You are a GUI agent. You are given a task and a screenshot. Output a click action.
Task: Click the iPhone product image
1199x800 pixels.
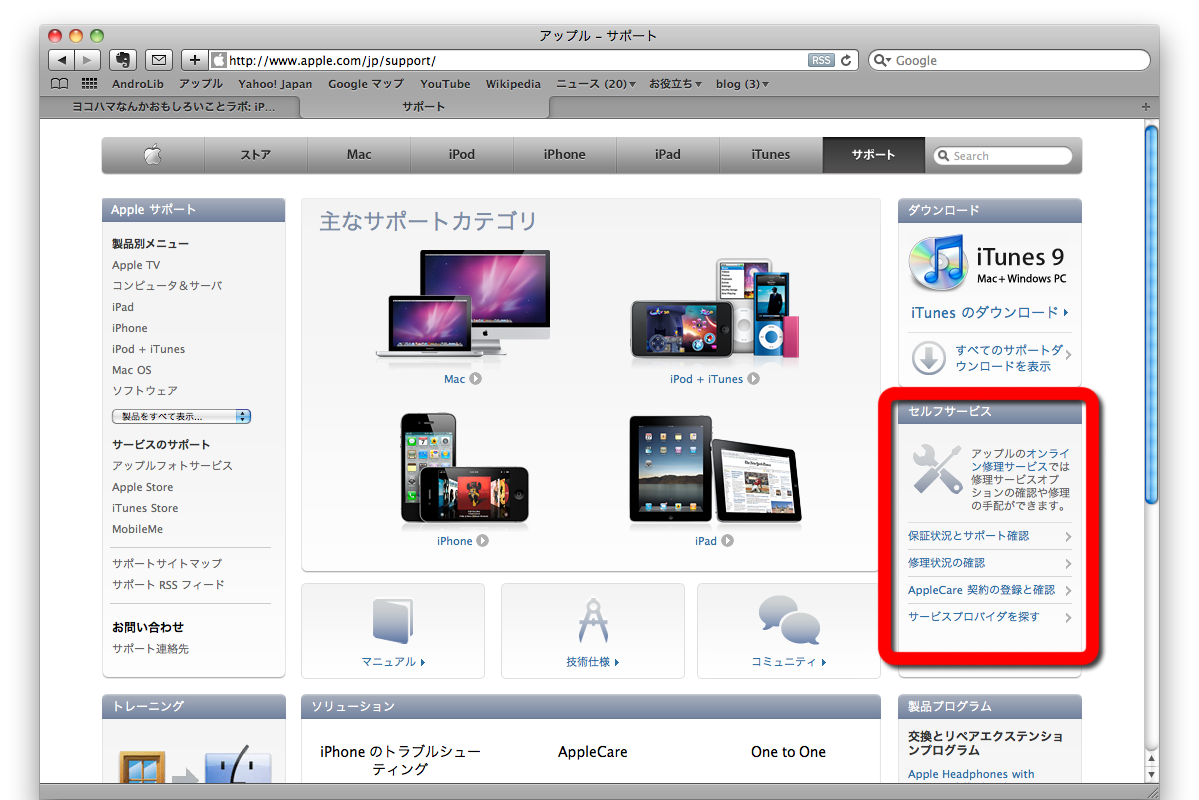pos(464,469)
